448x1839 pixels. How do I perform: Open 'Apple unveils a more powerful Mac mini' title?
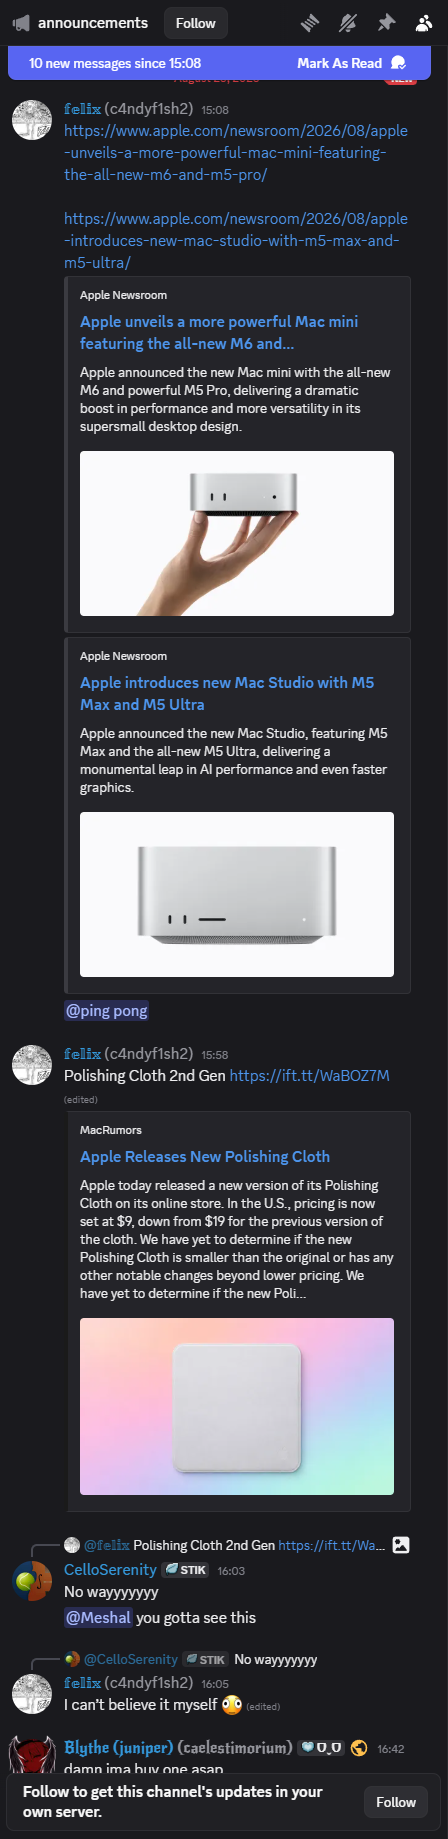point(219,332)
